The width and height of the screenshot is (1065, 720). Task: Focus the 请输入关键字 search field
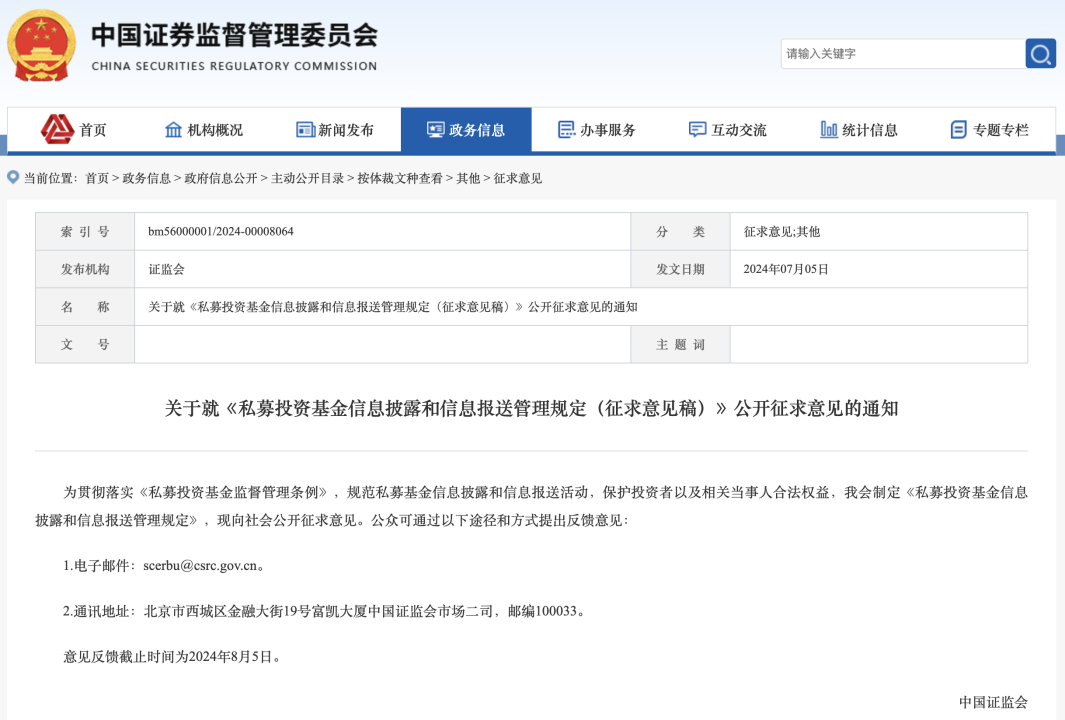(903, 54)
